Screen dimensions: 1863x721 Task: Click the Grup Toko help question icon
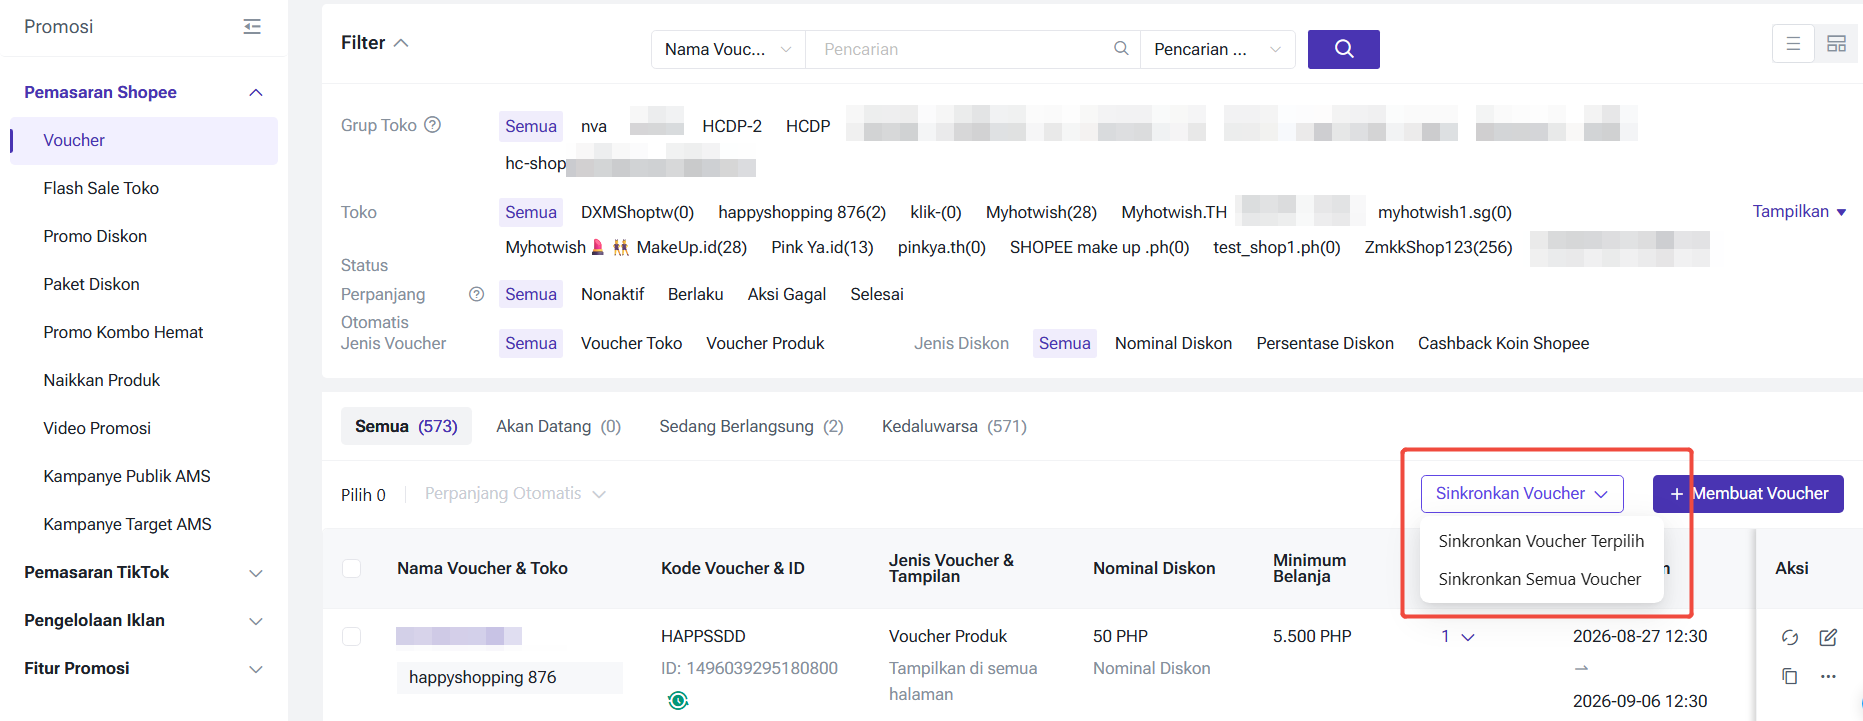click(x=432, y=125)
